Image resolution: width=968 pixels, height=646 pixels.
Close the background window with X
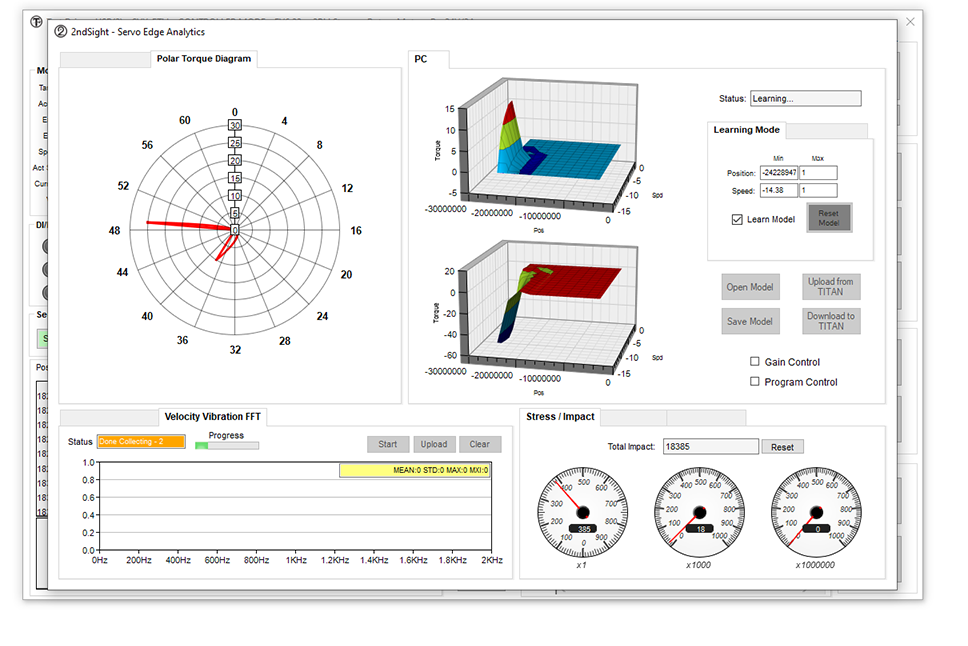(x=910, y=21)
